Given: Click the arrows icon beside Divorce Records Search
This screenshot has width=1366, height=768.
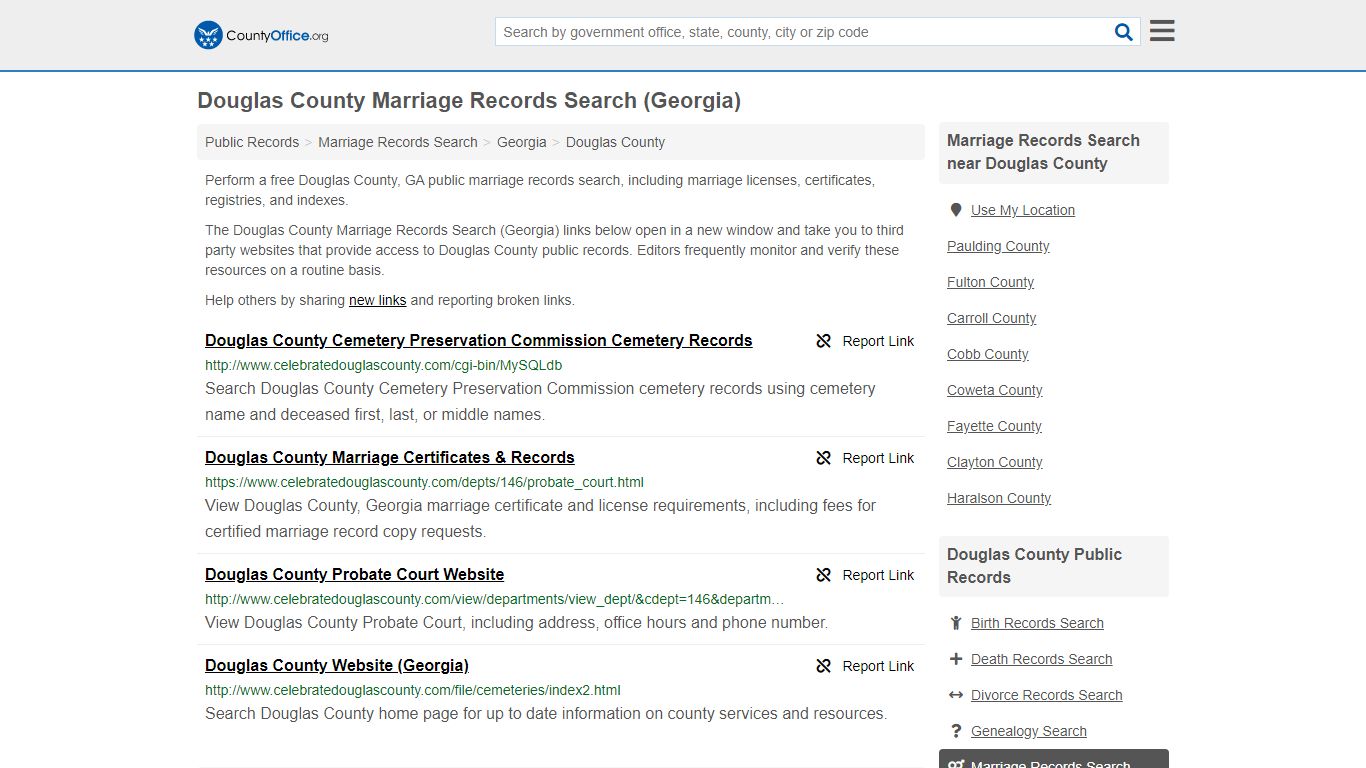Looking at the screenshot, I should click(956, 695).
